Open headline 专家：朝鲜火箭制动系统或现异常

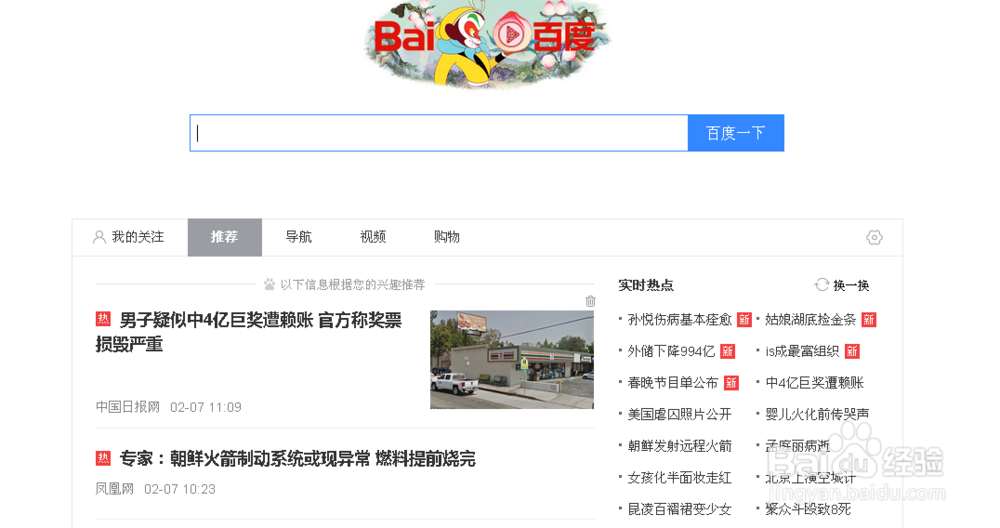[x=297, y=458]
